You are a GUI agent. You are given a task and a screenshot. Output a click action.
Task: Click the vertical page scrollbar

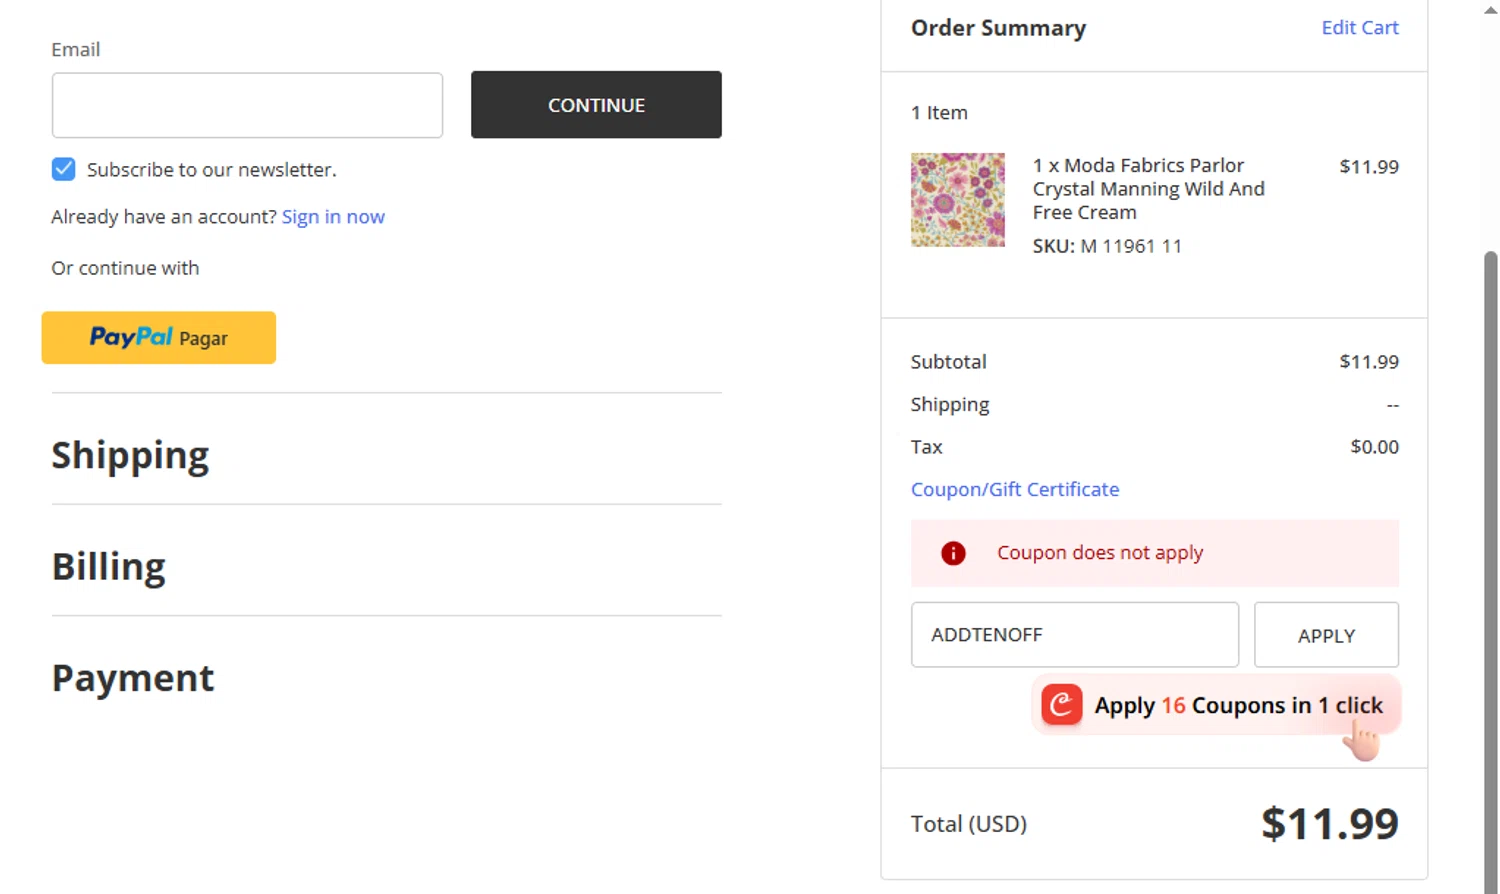[1490, 500]
